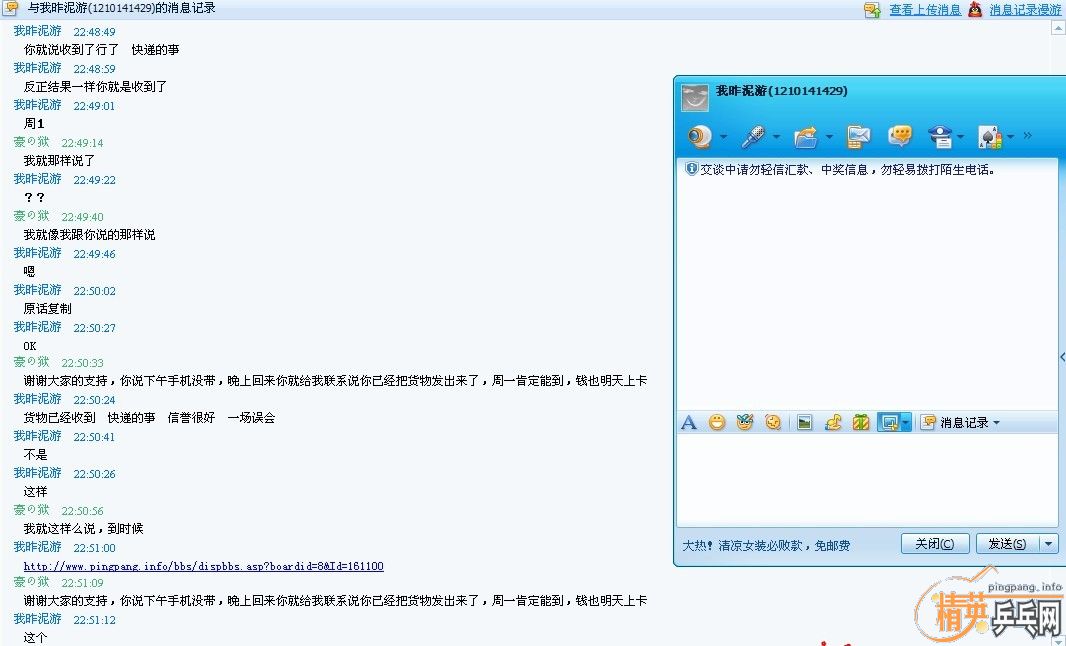Click the timestamp 22:50:41
Image resolution: width=1066 pixels, height=646 pixels.
[94, 437]
